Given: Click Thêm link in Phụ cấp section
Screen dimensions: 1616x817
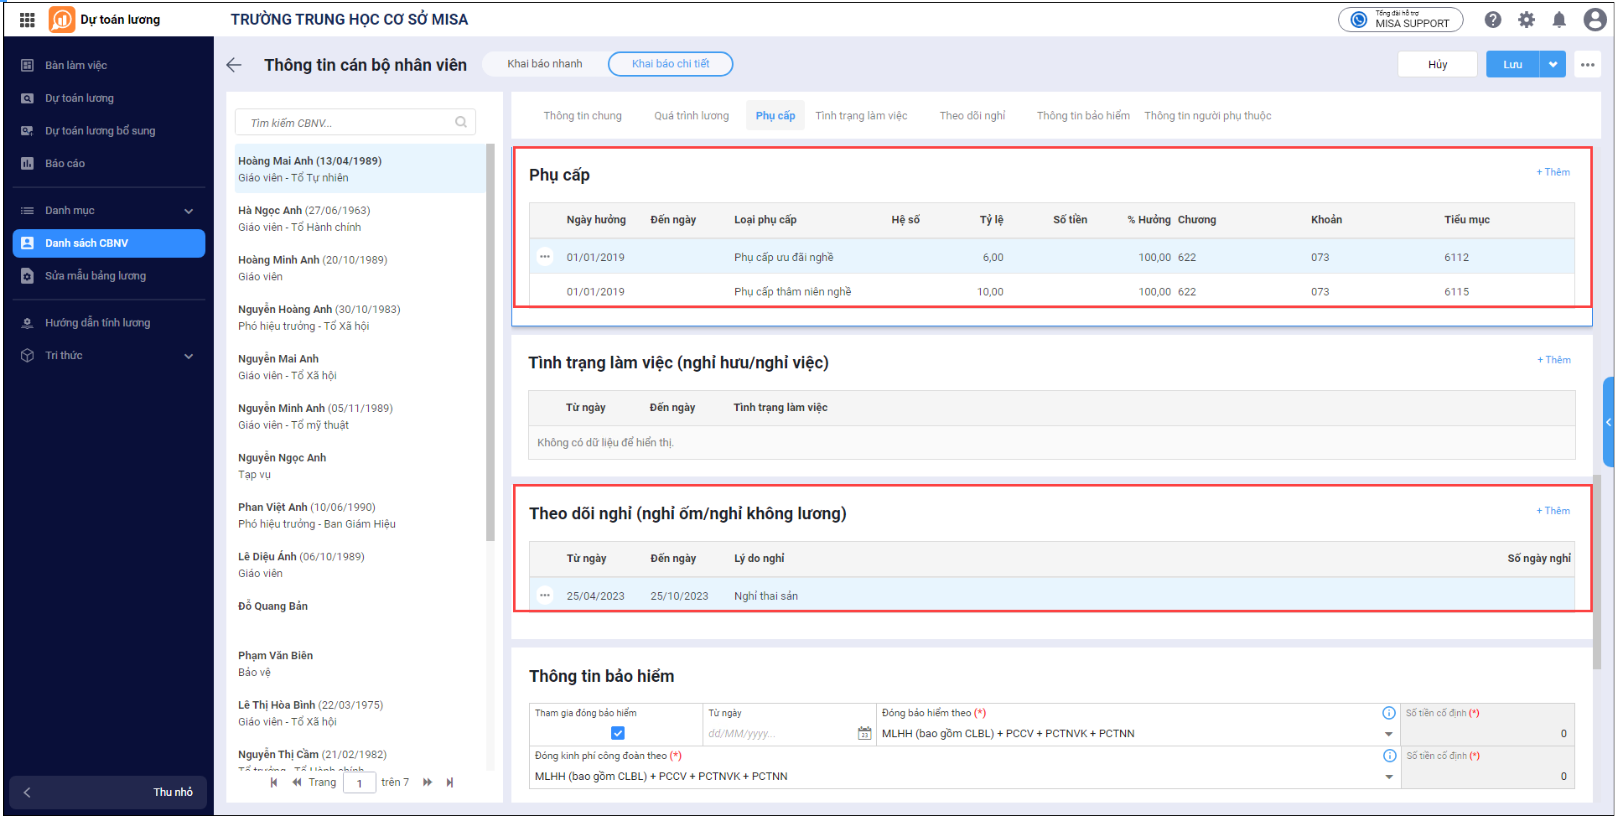Looking at the screenshot, I should tap(1553, 172).
